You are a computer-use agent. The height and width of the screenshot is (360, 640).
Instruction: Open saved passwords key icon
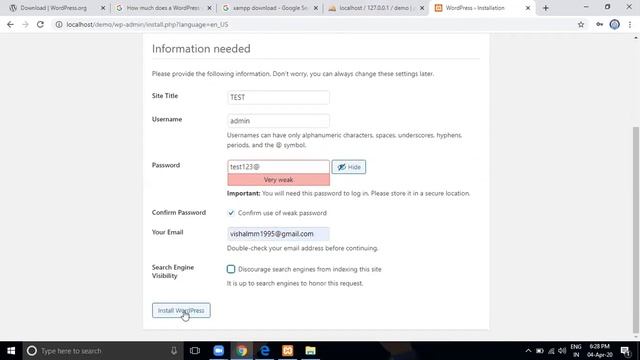(599, 24)
